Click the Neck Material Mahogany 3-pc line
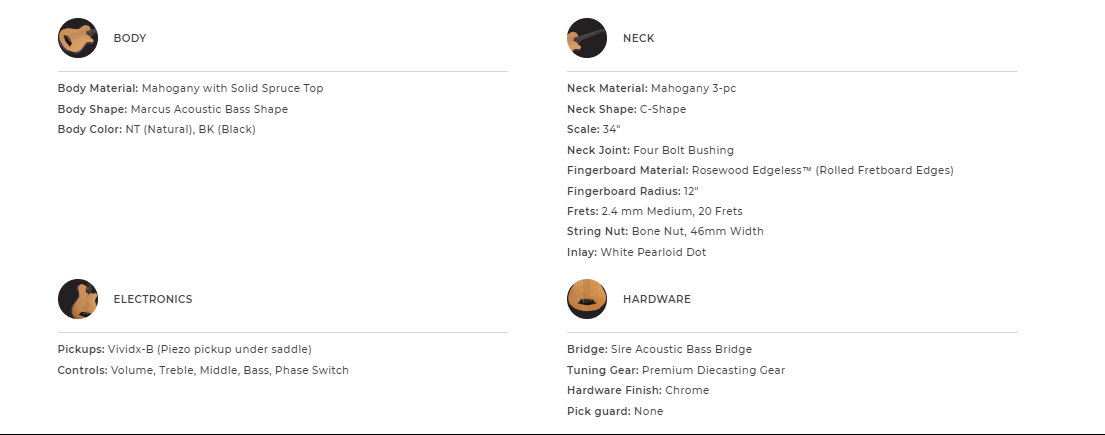1105x435 pixels. click(x=651, y=88)
